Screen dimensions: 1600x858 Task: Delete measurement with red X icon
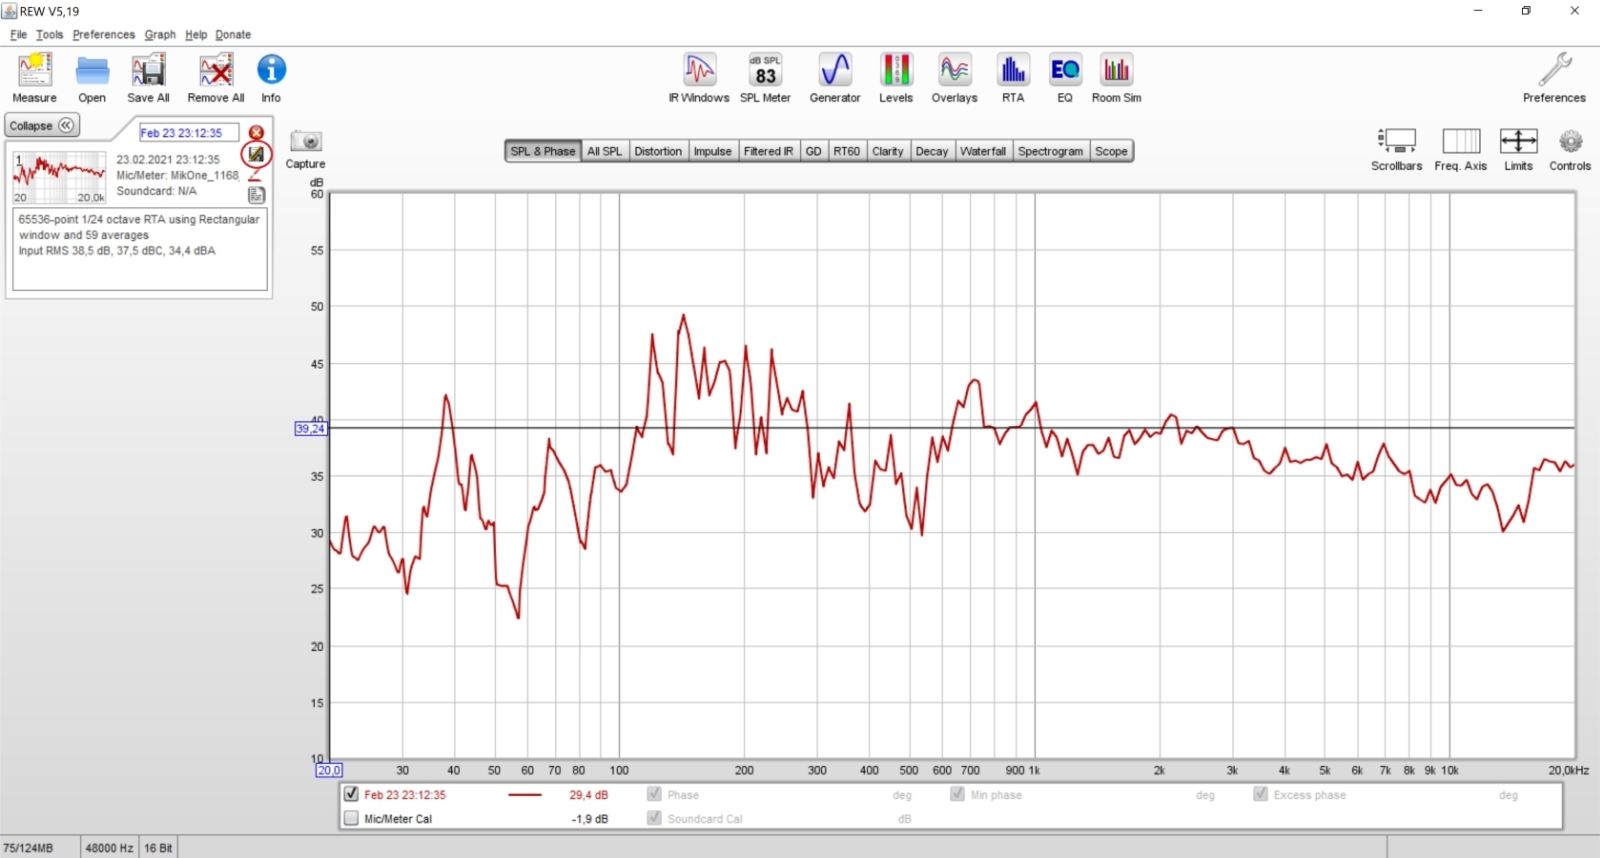tap(257, 133)
